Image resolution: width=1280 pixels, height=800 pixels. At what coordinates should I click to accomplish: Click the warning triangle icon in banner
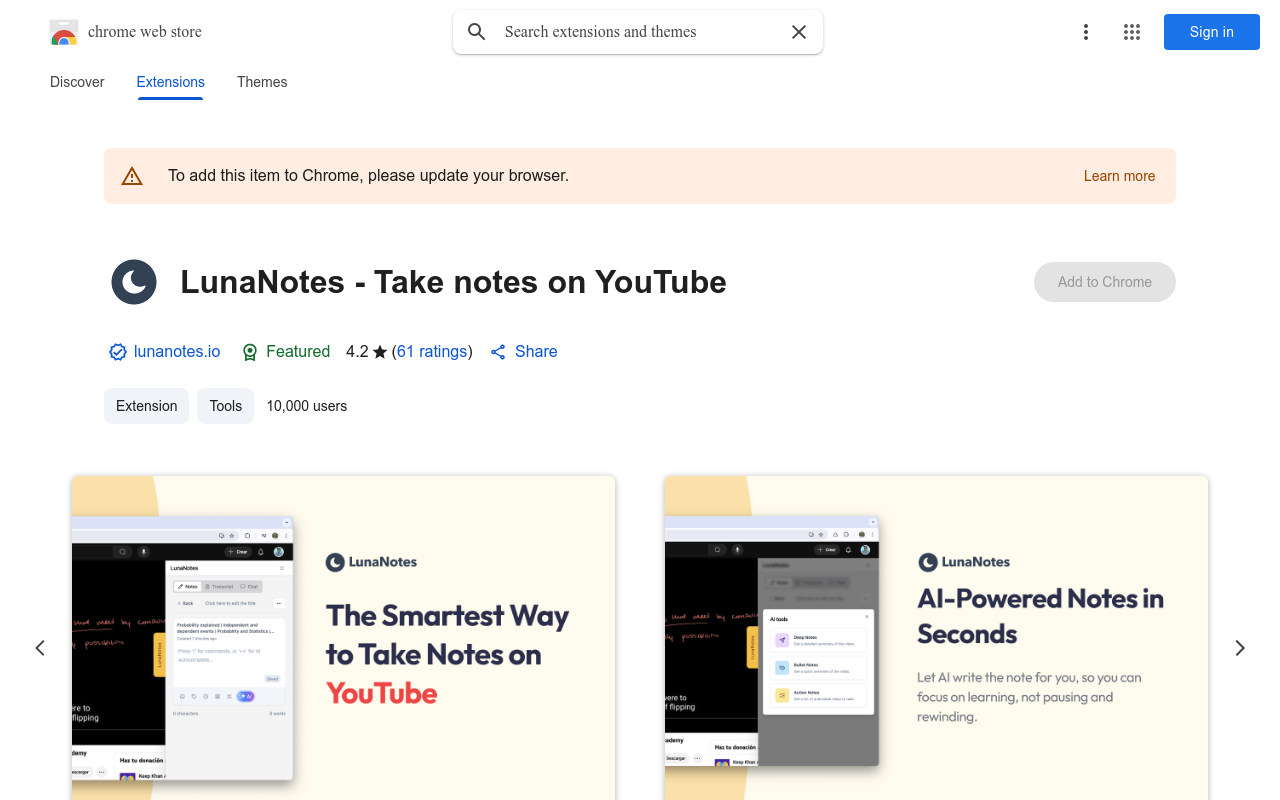132,177
